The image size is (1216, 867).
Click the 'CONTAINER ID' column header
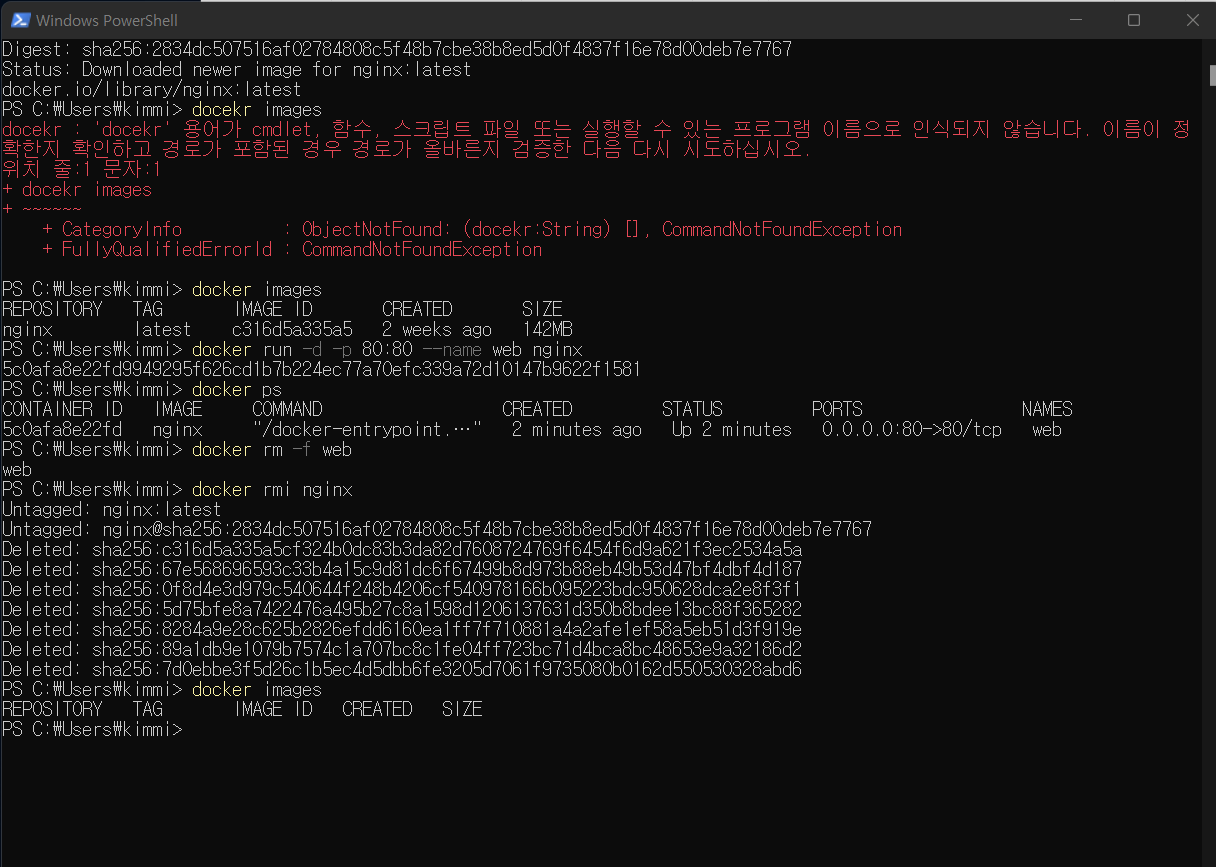click(x=62, y=409)
